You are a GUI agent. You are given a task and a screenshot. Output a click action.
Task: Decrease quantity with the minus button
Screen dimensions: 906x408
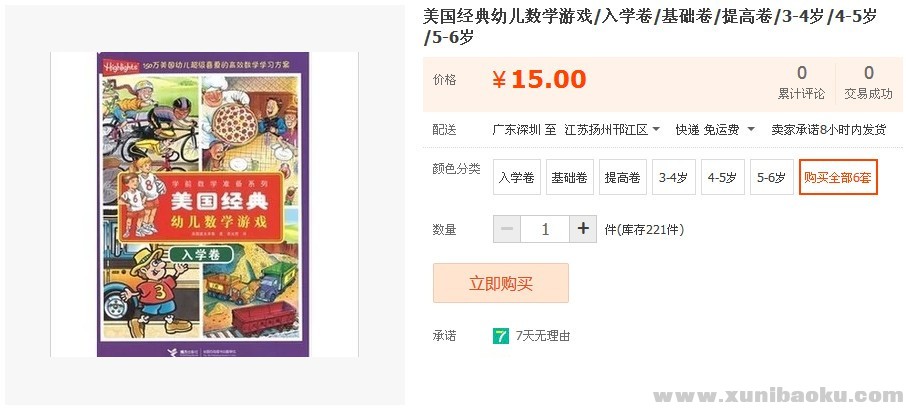pos(507,229)
